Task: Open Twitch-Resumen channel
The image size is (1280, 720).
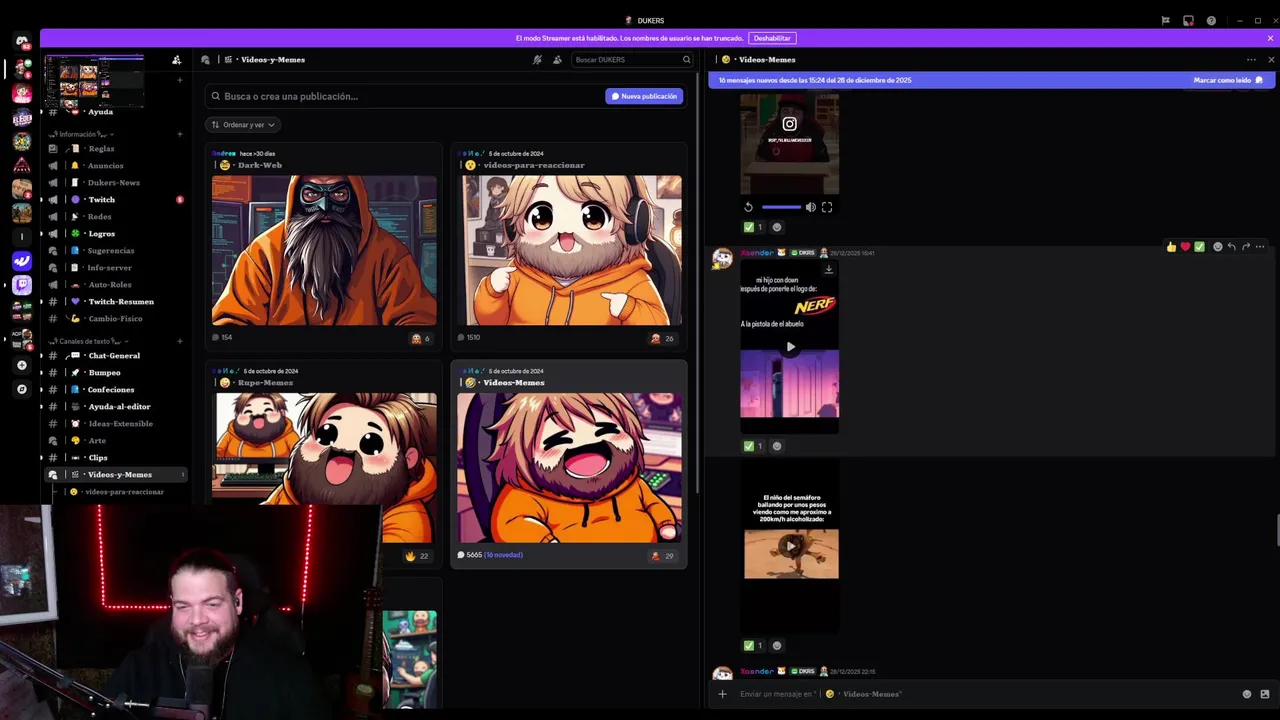Action: tap(116, 302)
